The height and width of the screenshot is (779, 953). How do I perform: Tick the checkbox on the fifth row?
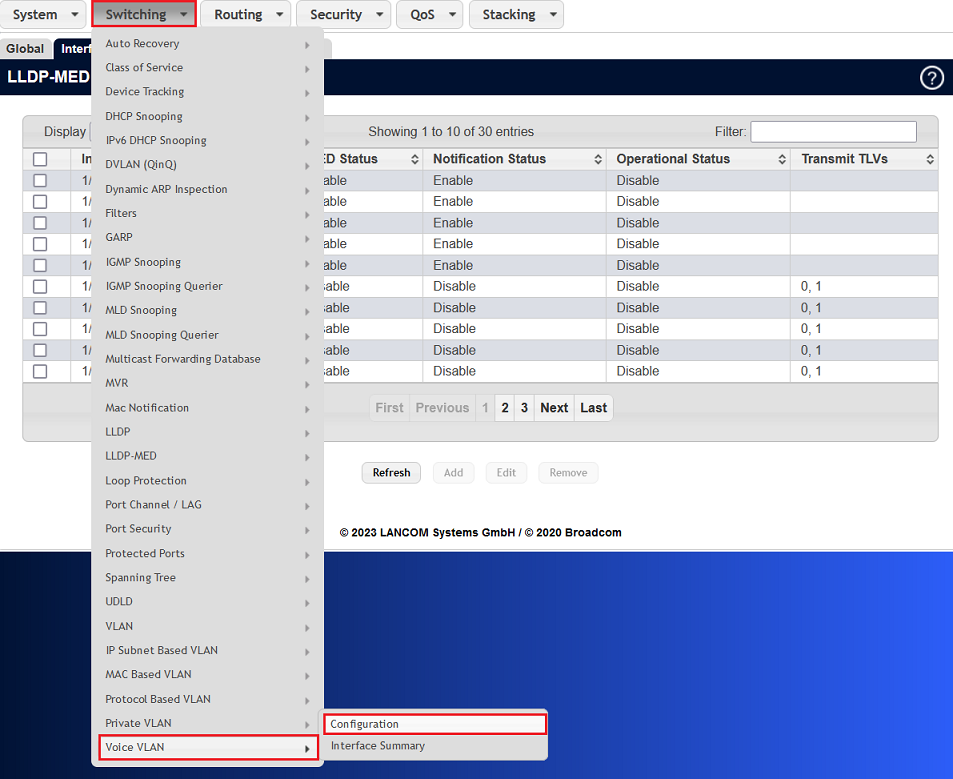39,265
